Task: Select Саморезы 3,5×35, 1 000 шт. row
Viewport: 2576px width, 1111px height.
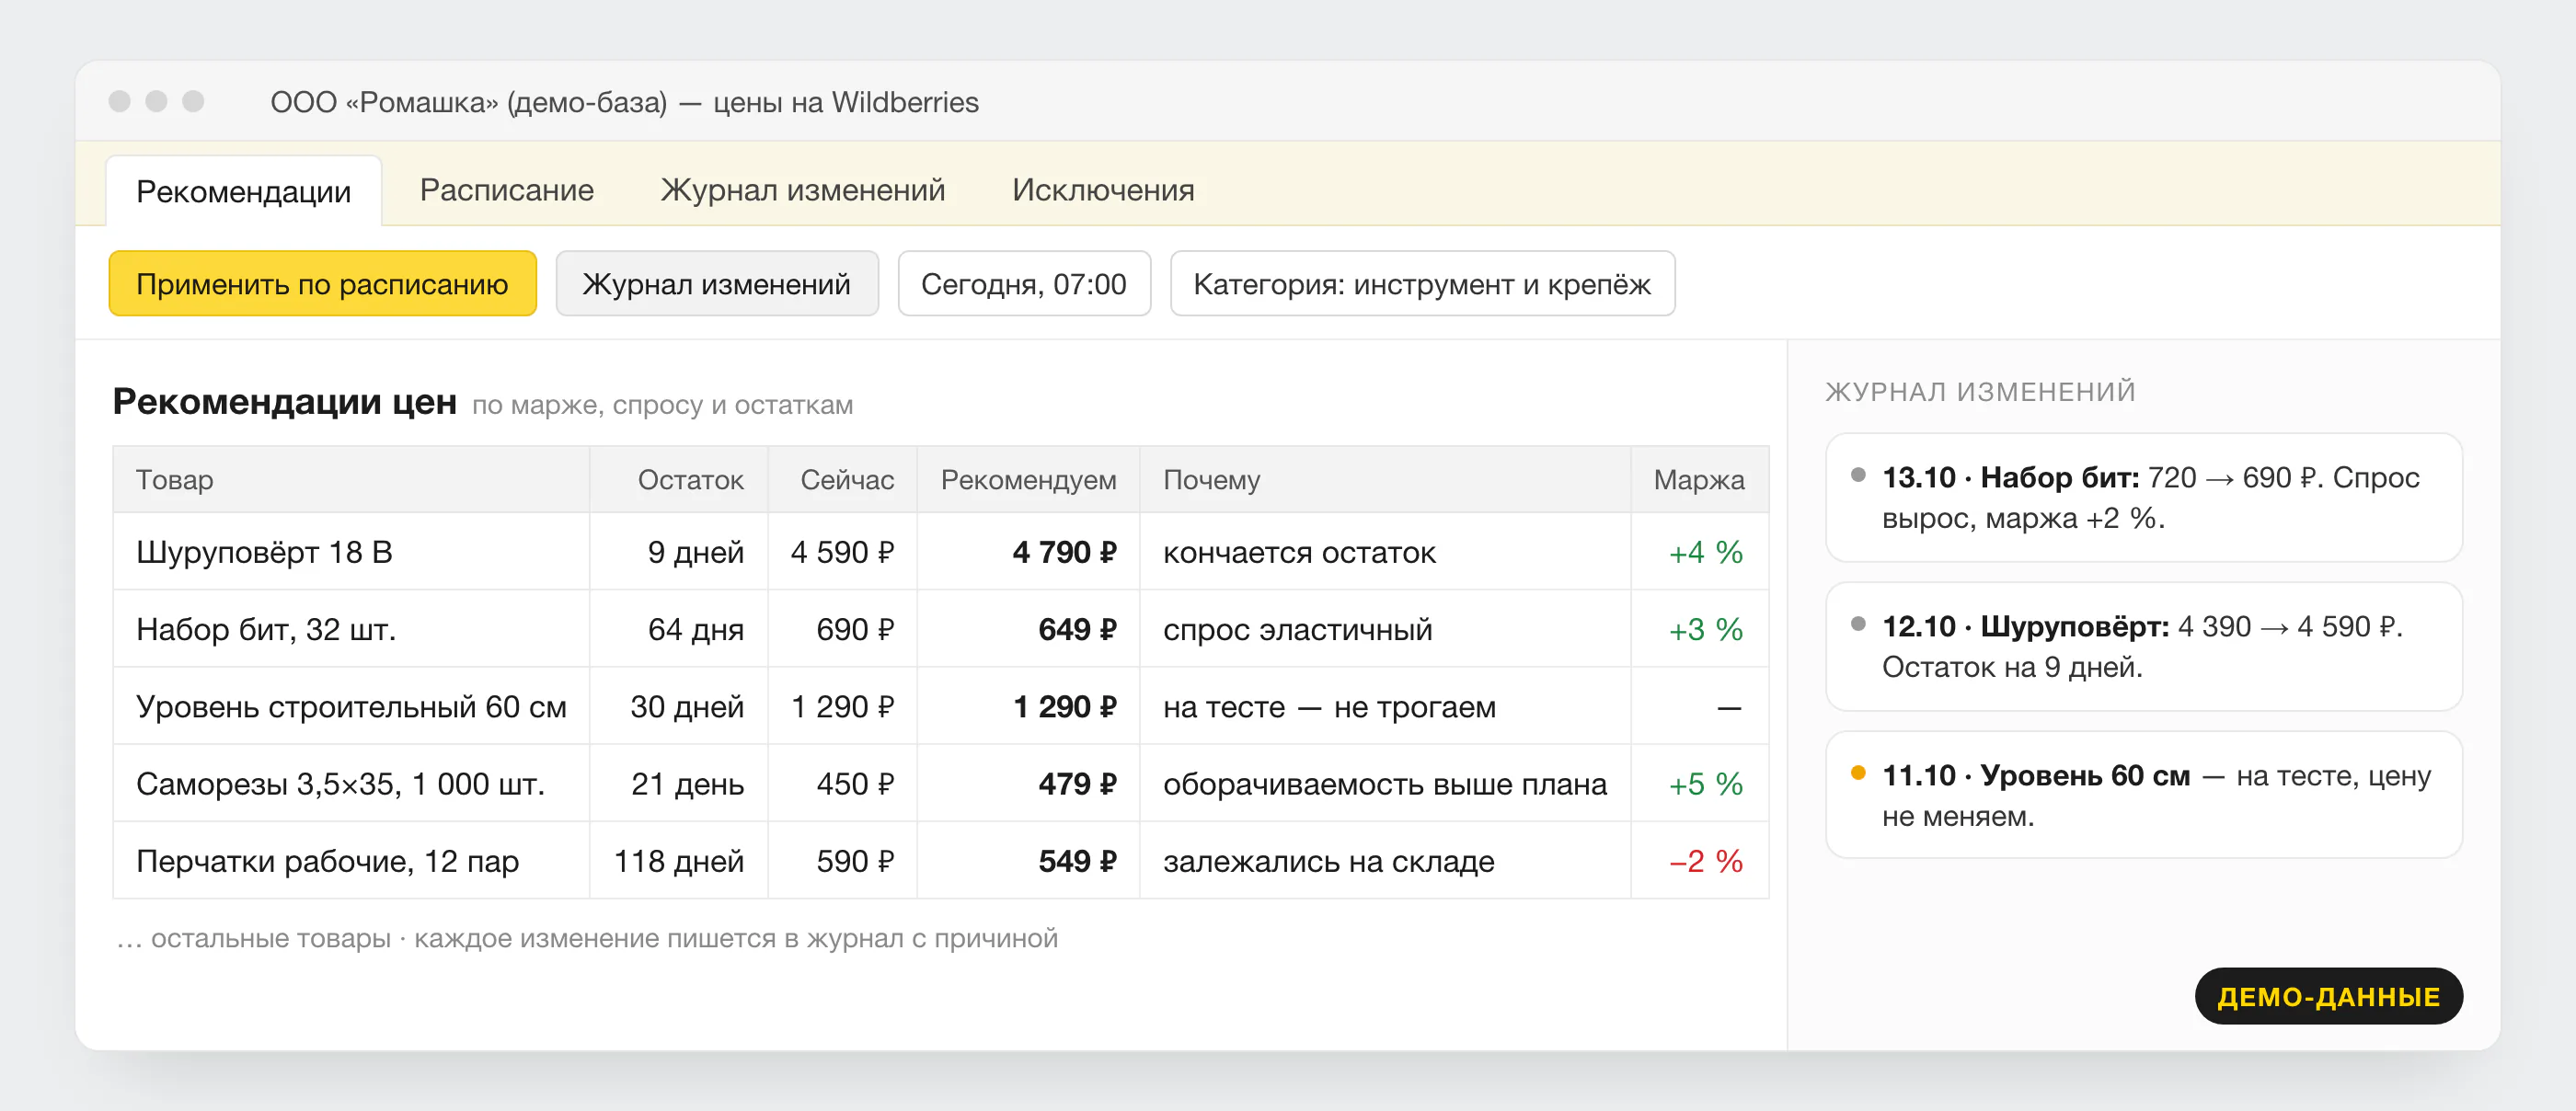Action: pos(940,783)
